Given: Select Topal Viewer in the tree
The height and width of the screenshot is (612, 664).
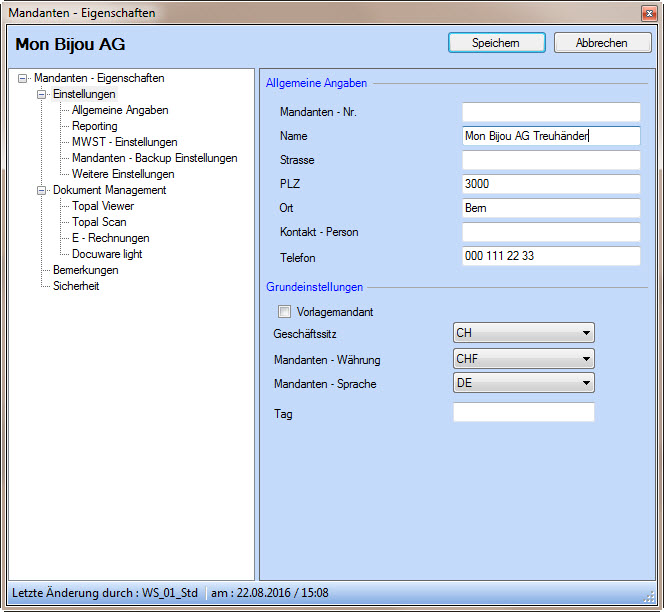Looking at the screenshot, I should (102, 206).
